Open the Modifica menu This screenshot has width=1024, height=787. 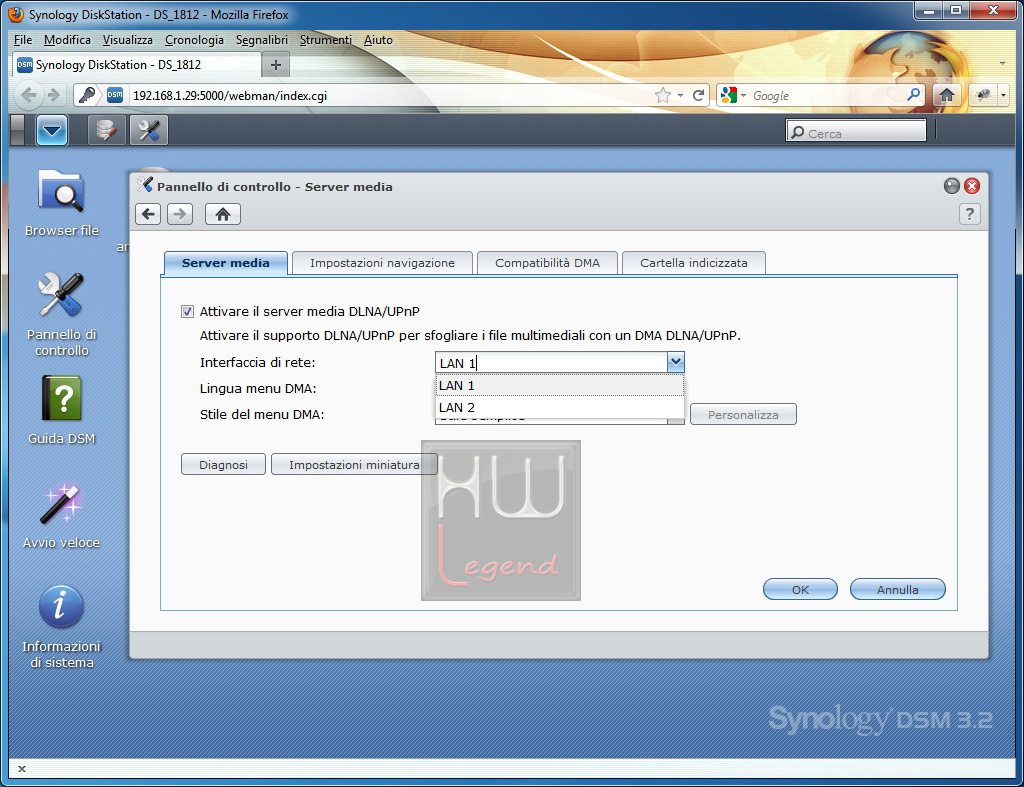click(67, 40)
